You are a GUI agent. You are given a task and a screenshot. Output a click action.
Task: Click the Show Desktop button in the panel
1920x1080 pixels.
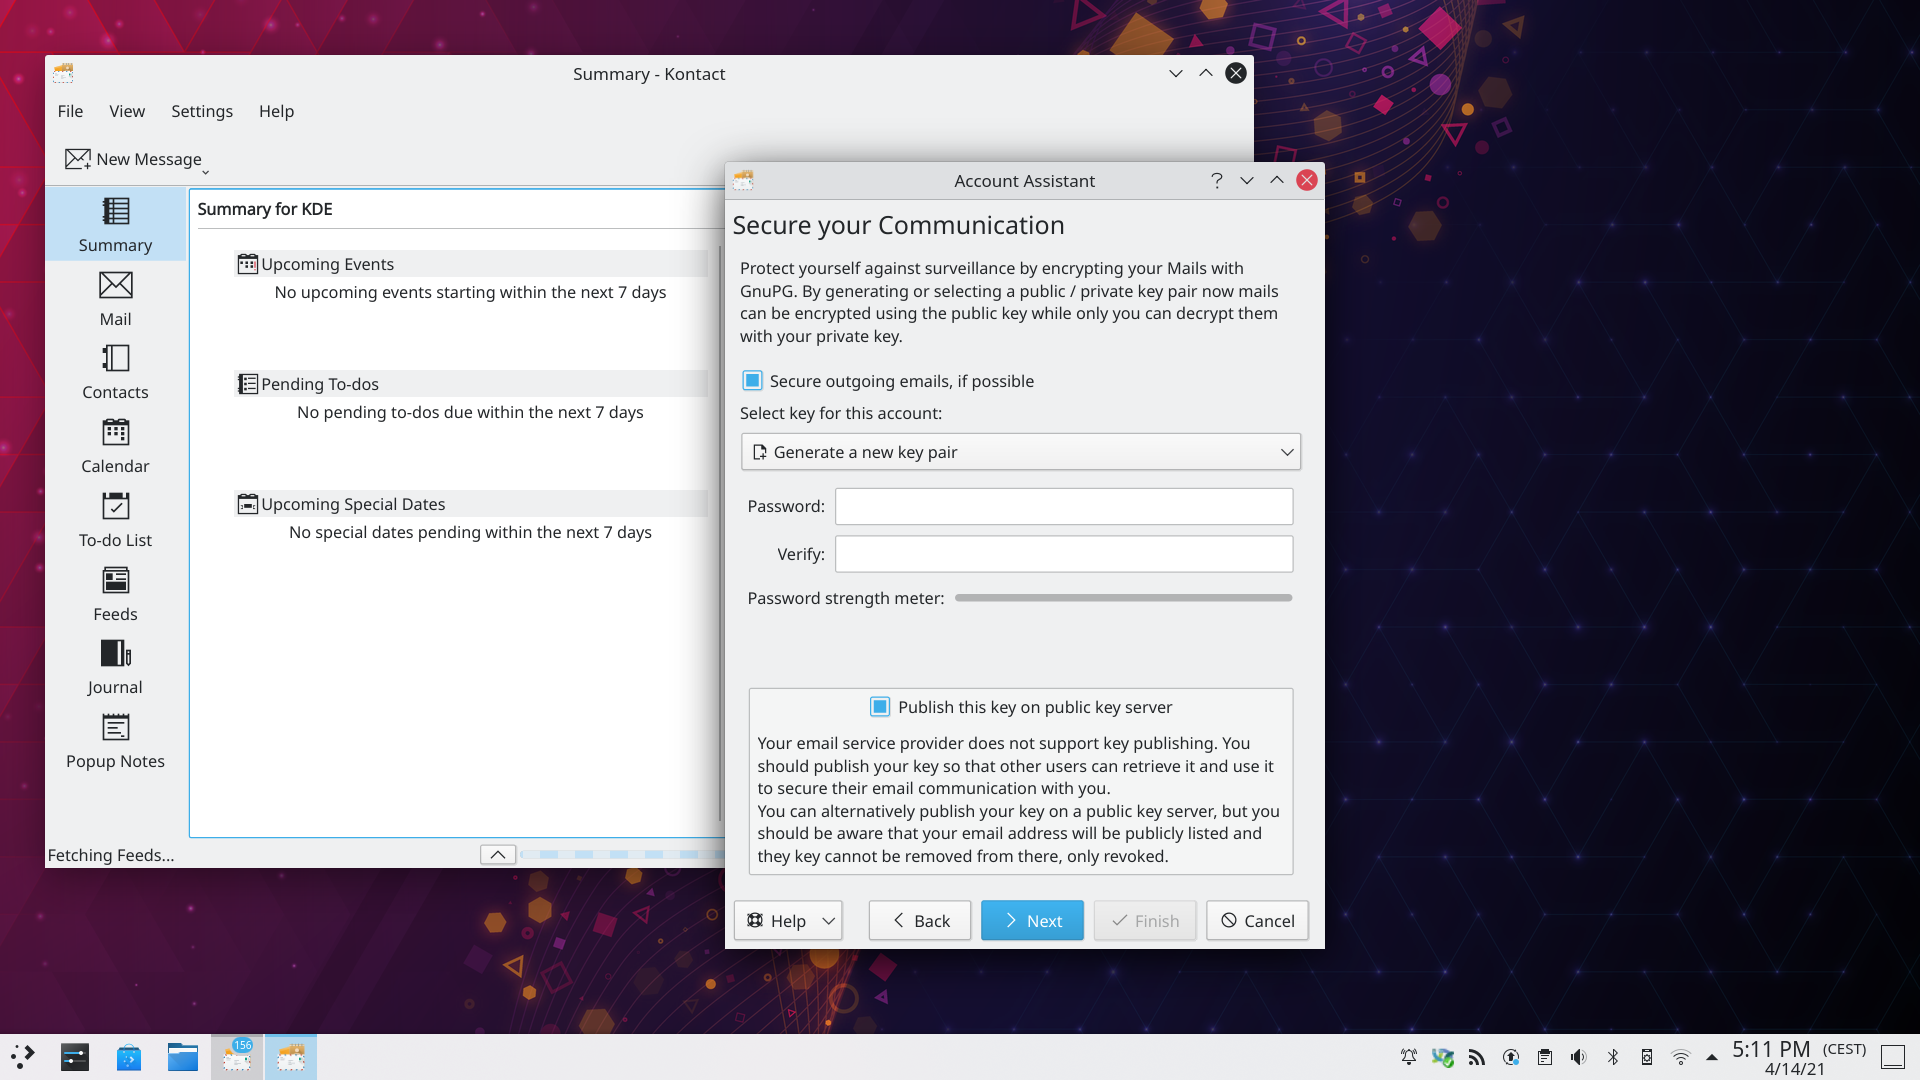coord(1893,1057)
